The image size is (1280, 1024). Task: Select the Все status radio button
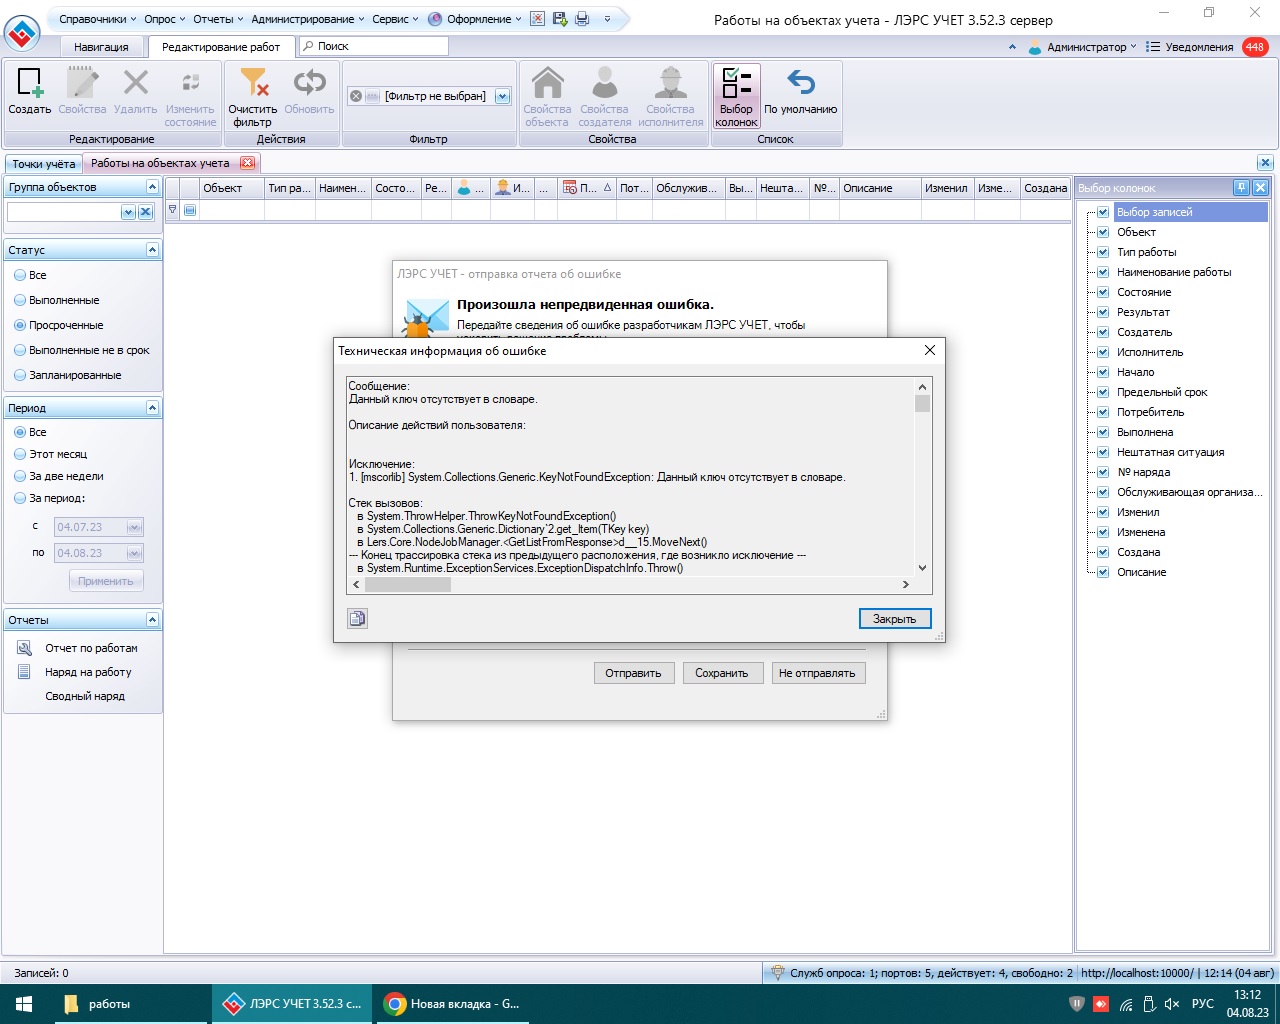pyautogui.click(x=20, y=275)
